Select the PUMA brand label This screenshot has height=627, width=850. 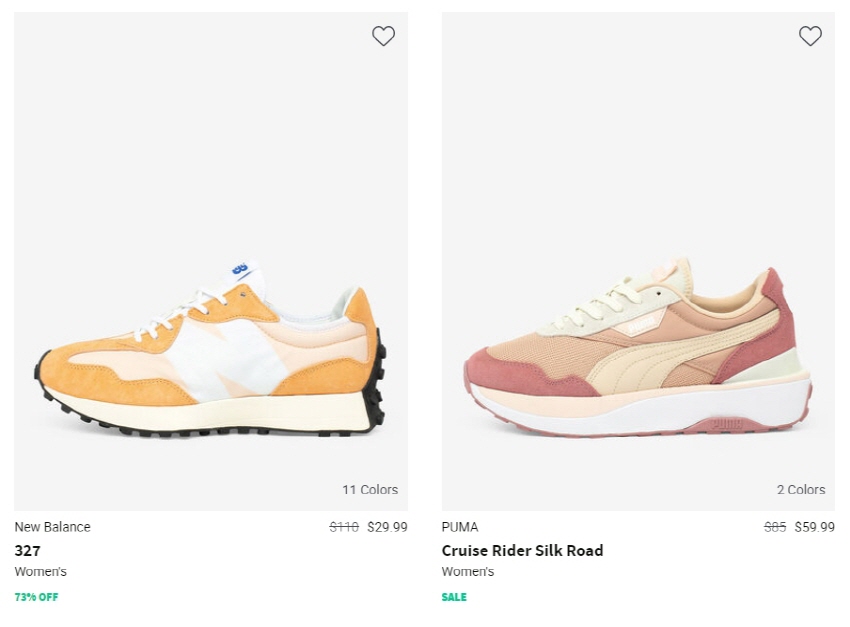[x=460, y=527]
